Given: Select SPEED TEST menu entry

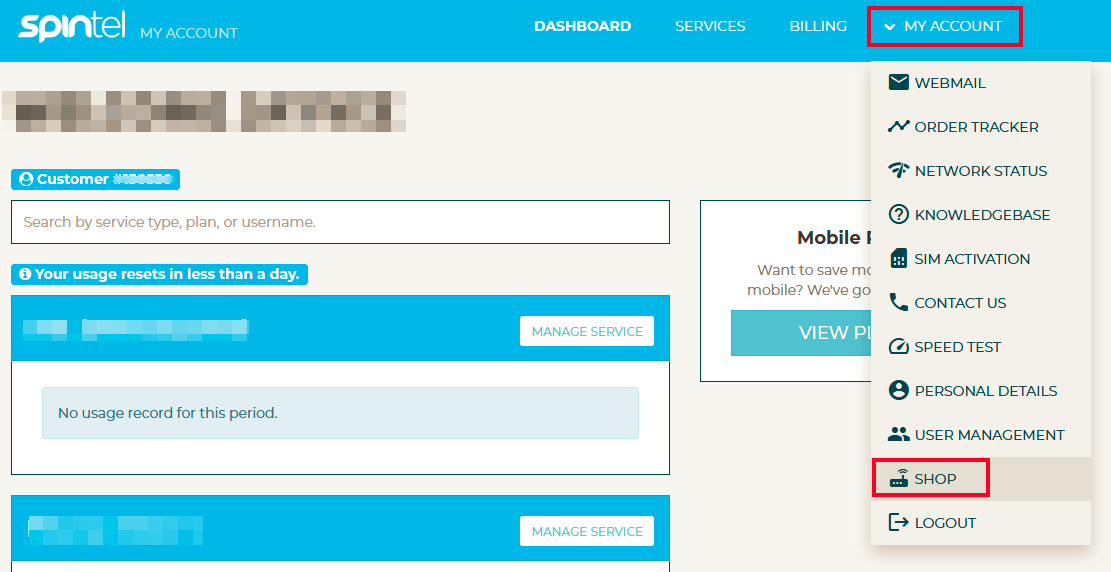Looking at the screenshot, I should pos(981,346).
